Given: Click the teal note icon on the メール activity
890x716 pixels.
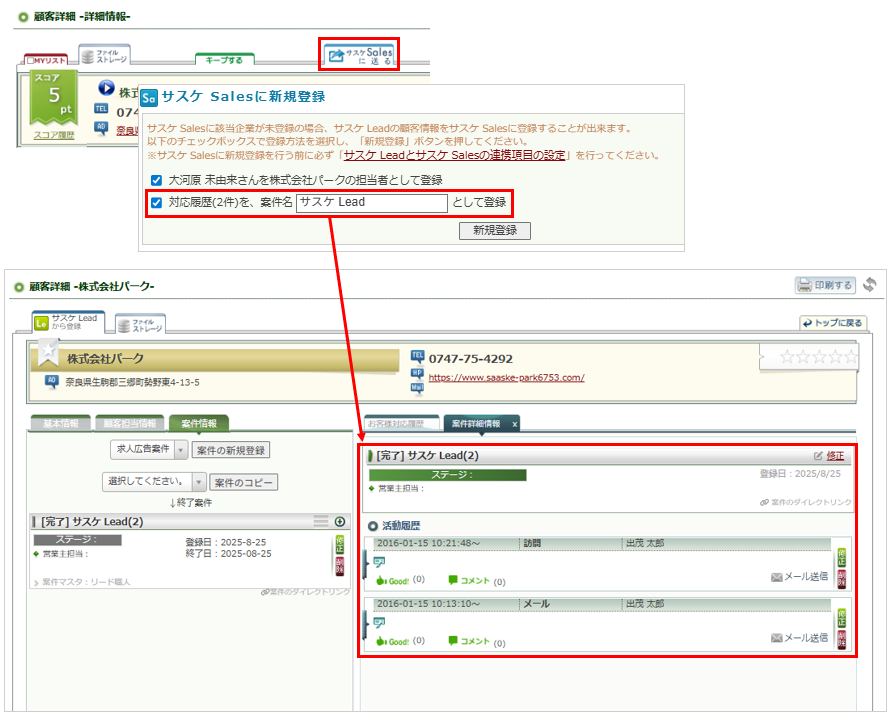Looking at the screenshot, I should coord(379,623).
